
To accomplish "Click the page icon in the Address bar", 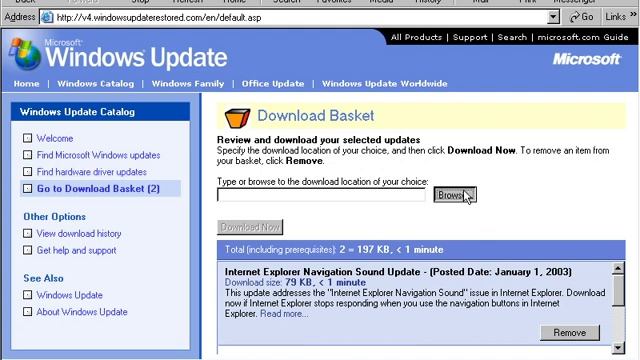I will pyautogui.click(x=47, y=18).
